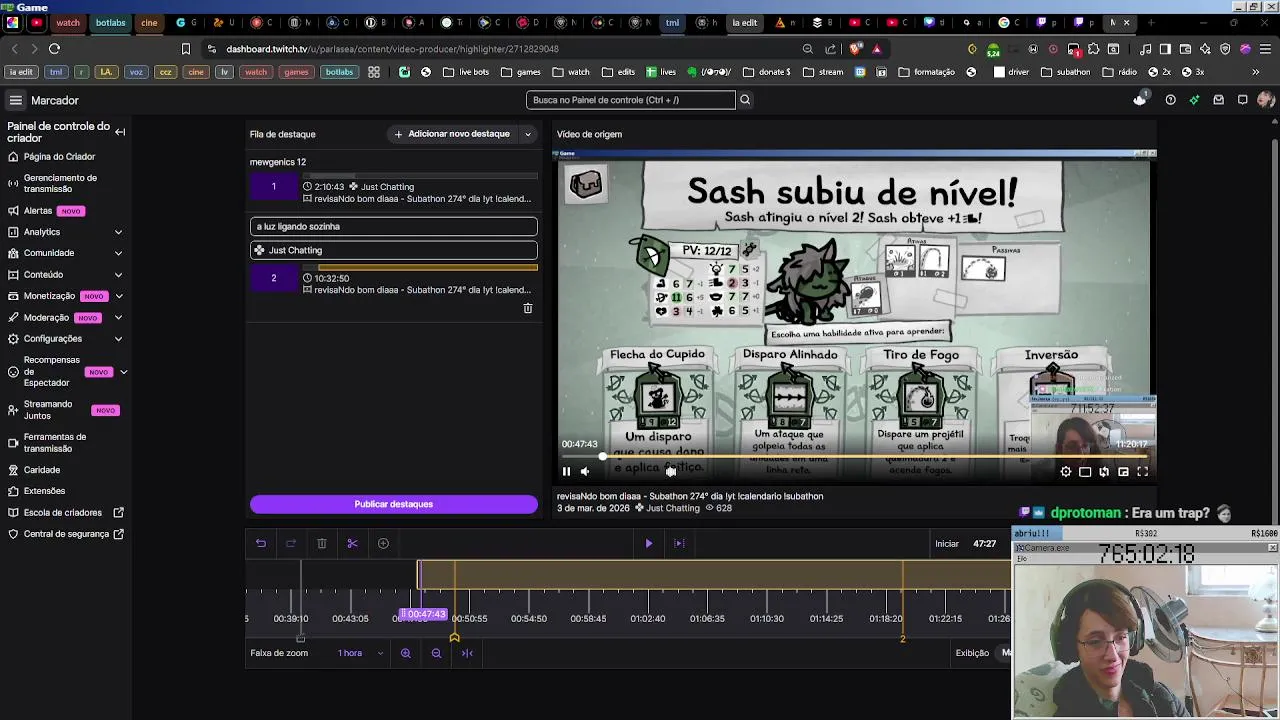Select the scissors split tool

[352, 543]
